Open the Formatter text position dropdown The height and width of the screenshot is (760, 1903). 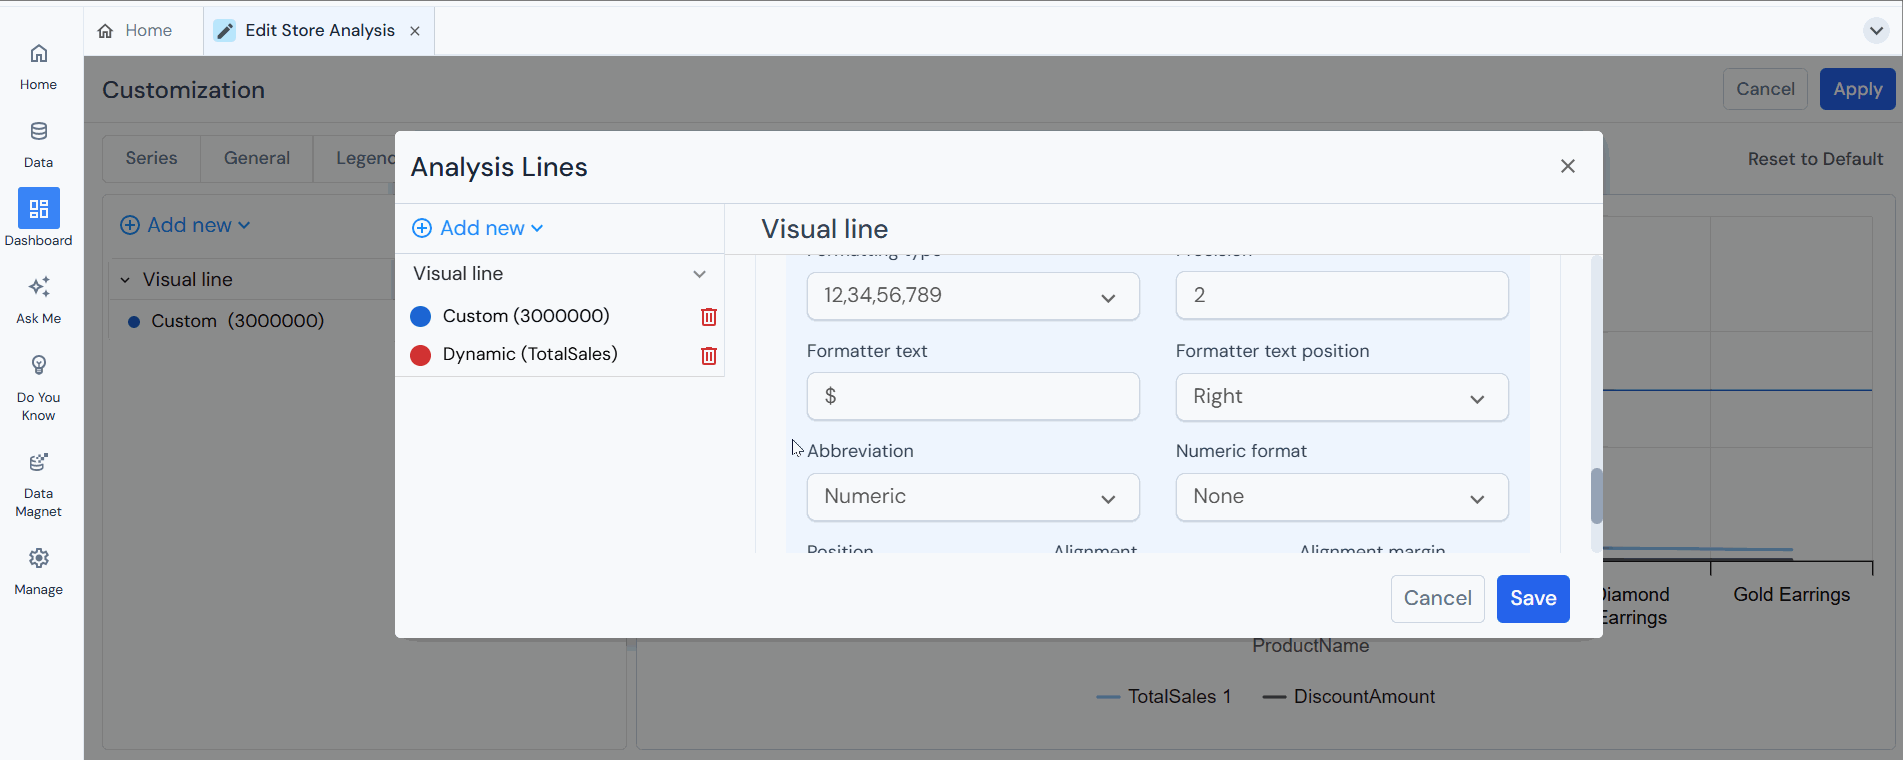[x=1341, y=397]
